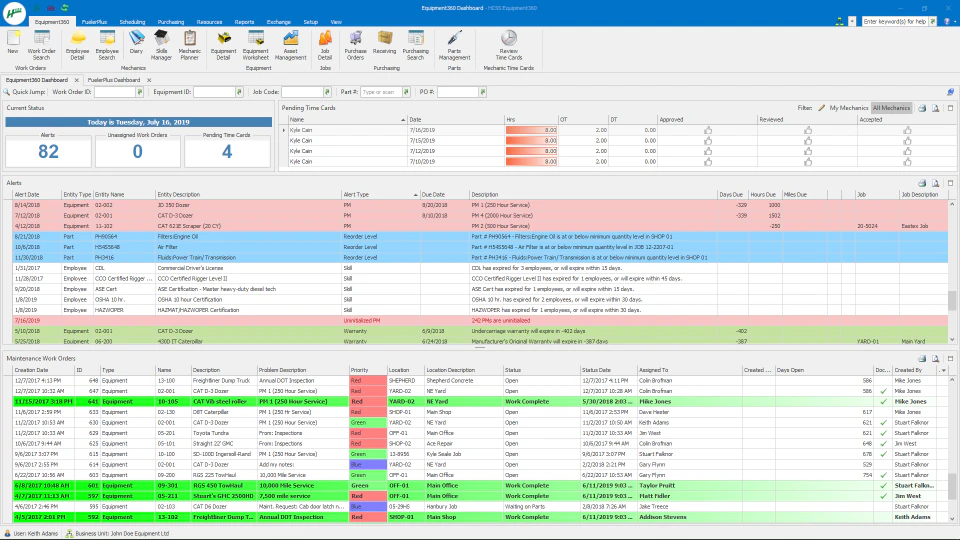This screenshot has width=960, height=540.
Task: Click the Filter pencil edit icon
Action: click(822, 108)
